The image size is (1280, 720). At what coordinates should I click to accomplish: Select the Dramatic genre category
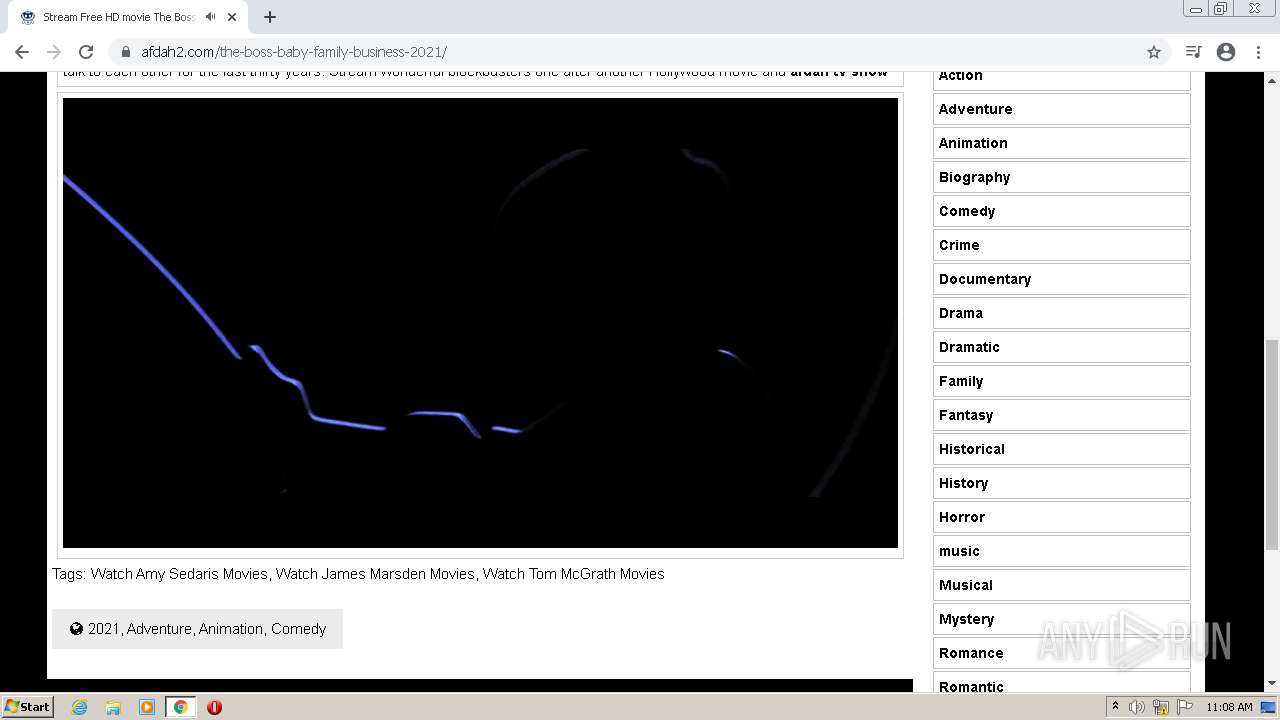tap(1062, 347)
